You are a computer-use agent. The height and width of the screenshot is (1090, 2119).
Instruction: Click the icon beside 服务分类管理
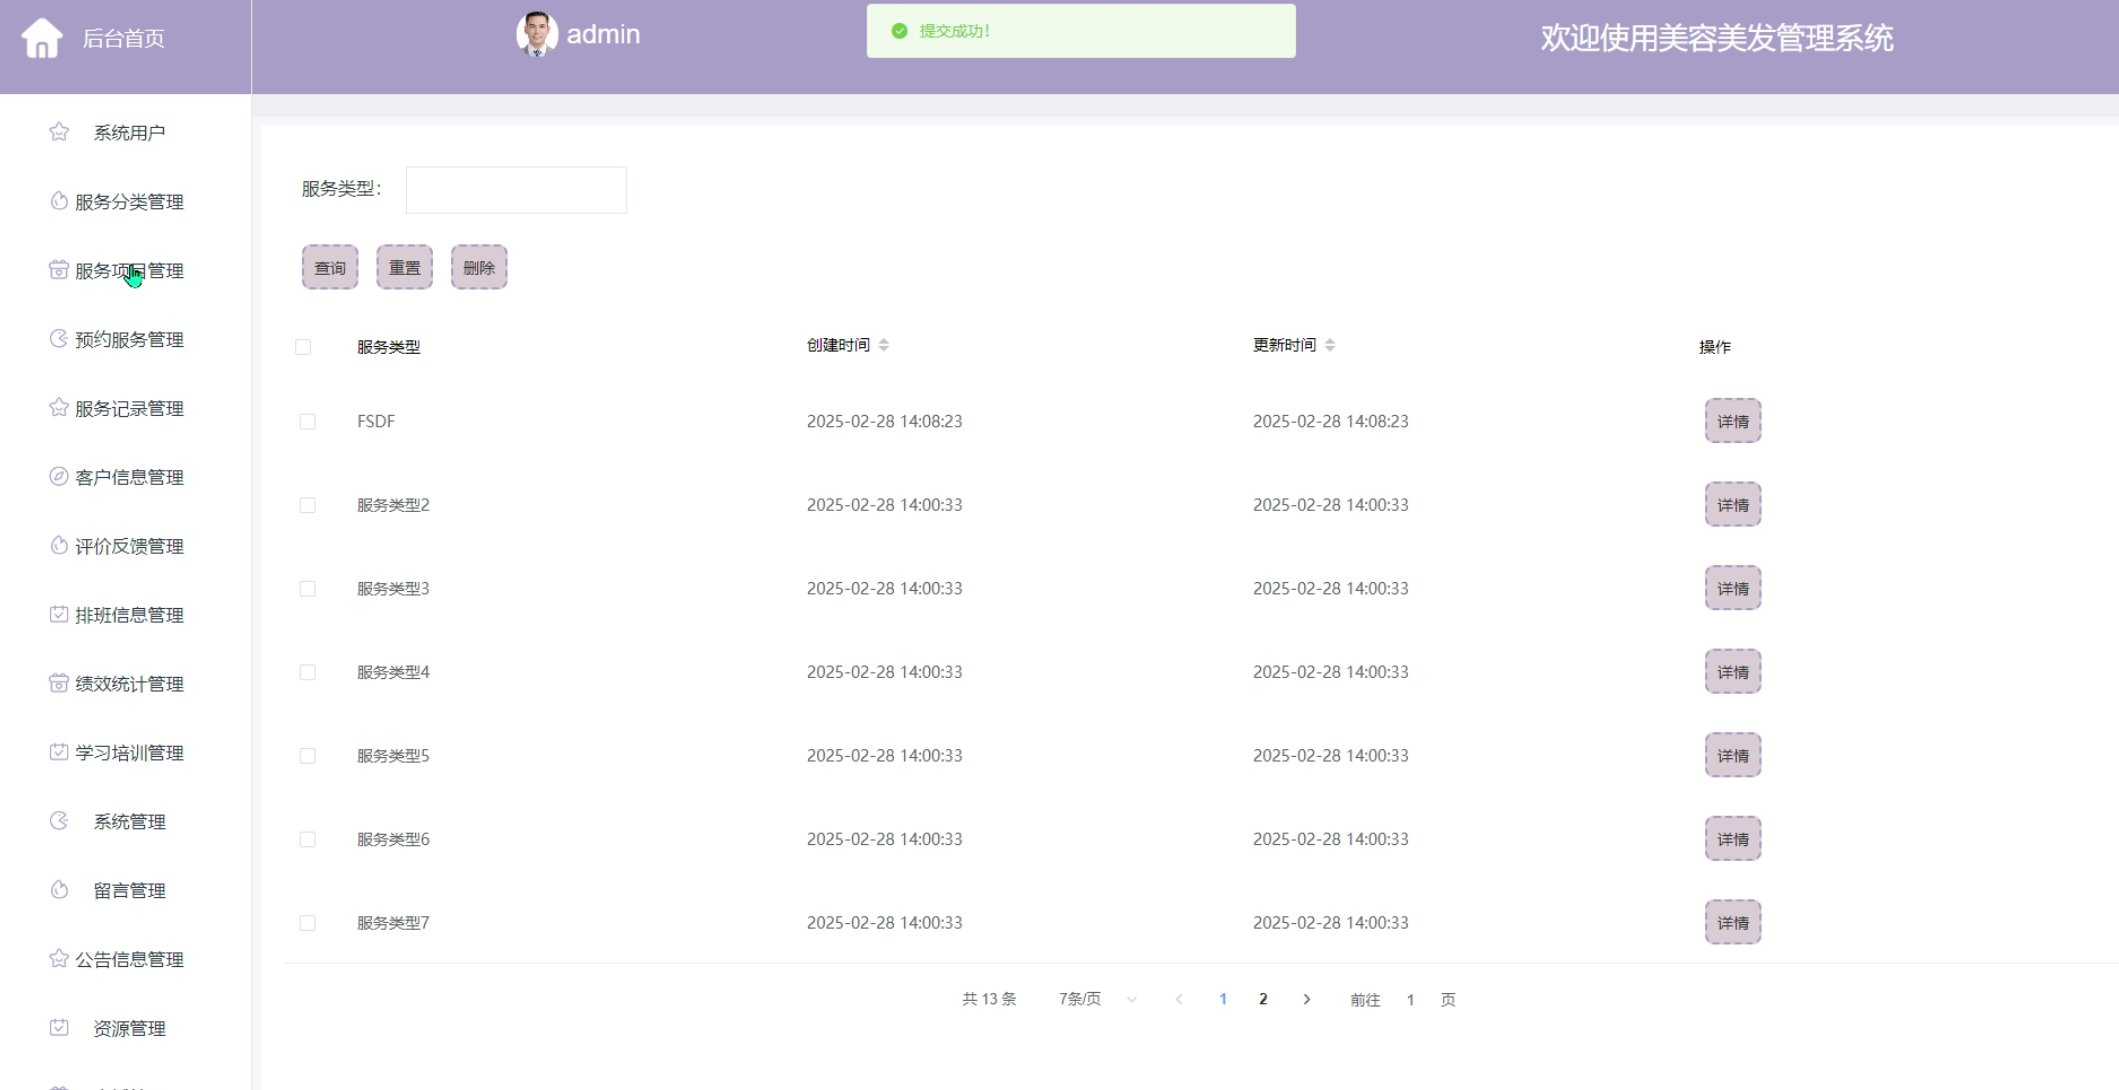click(x=59, y=201)
